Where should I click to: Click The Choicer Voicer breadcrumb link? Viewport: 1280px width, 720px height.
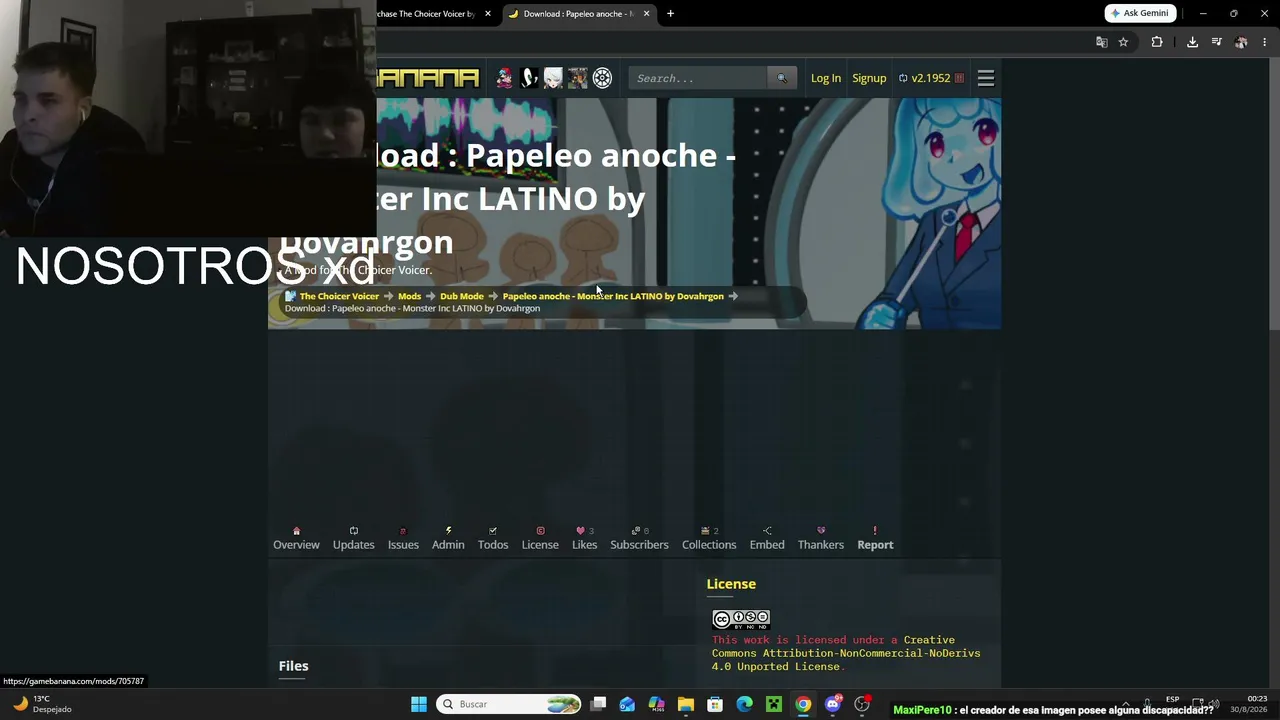click(339, 296)
